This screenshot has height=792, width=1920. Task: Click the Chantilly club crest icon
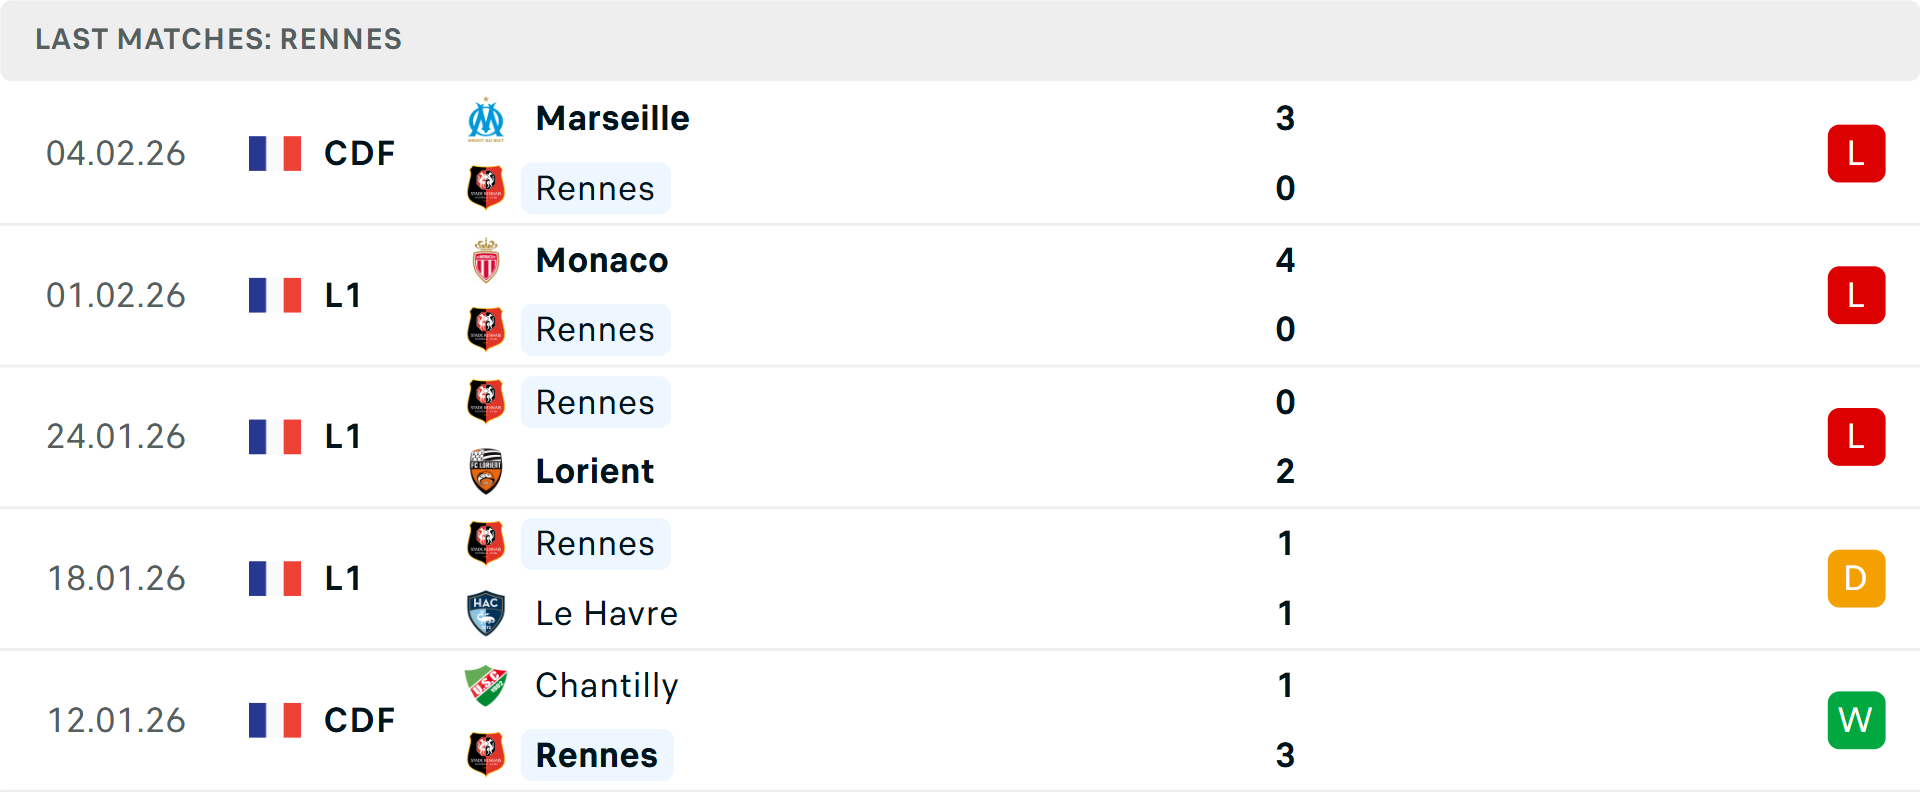[486, 685]
